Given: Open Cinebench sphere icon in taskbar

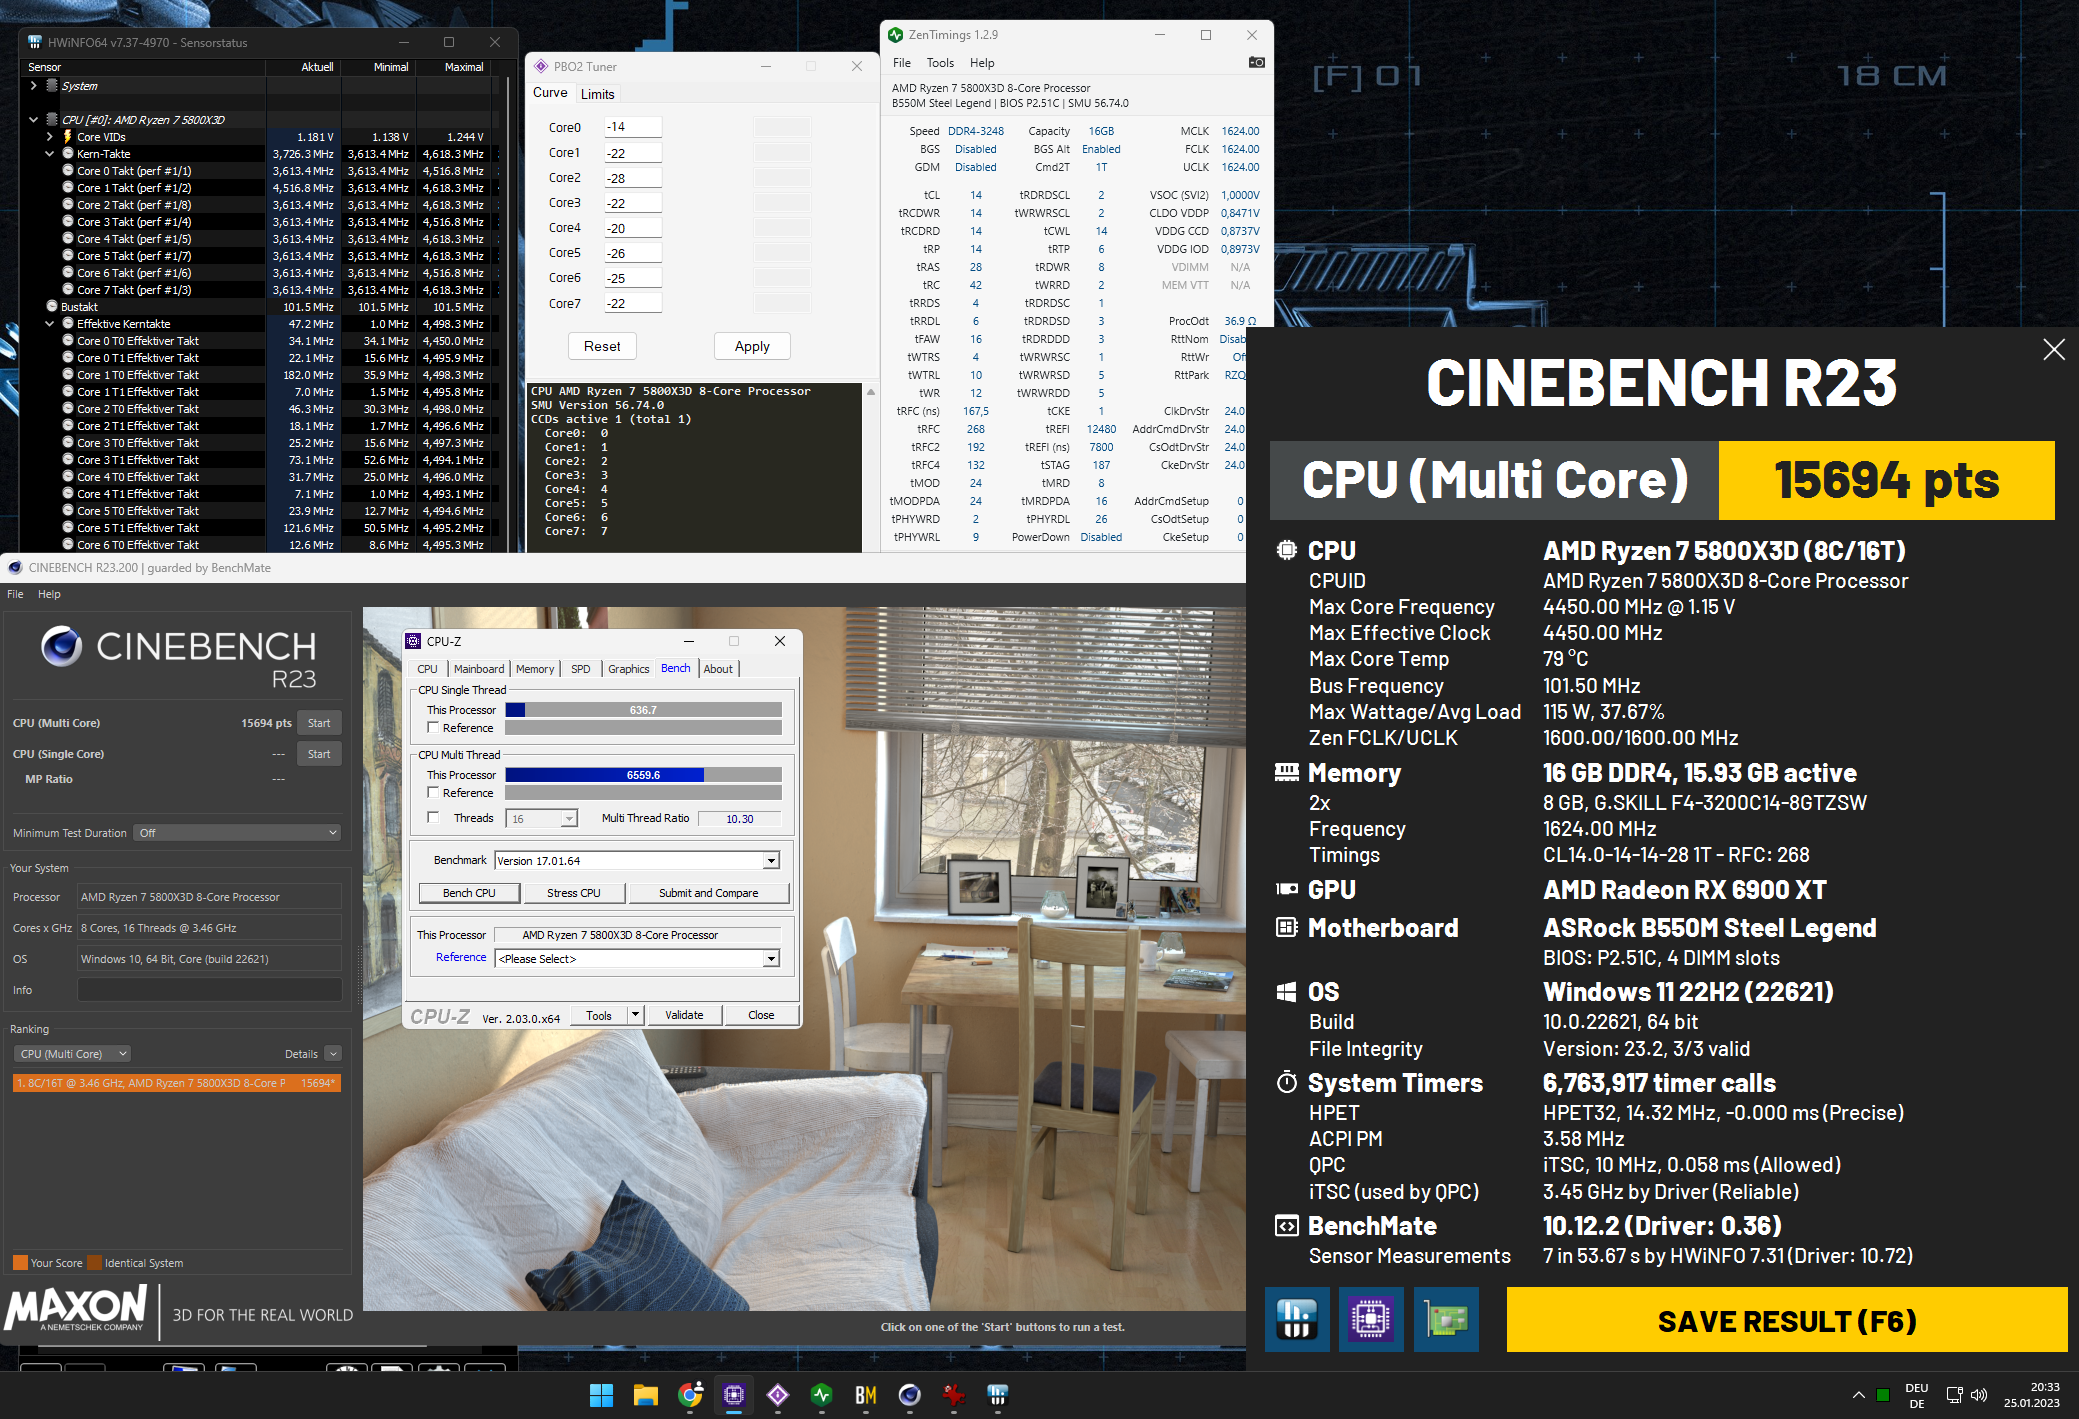Looking at the screenshot, I should pos(909,1395).
